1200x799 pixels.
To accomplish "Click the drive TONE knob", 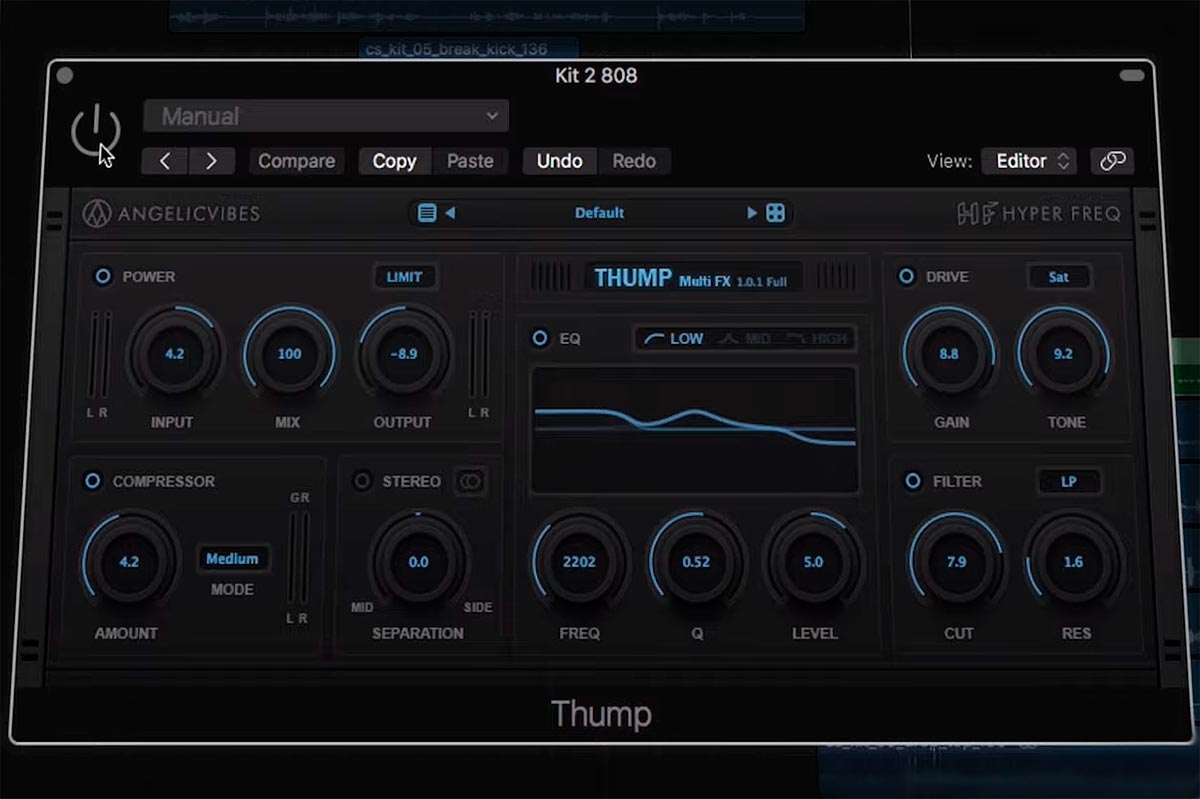I will coord(1063,353).
